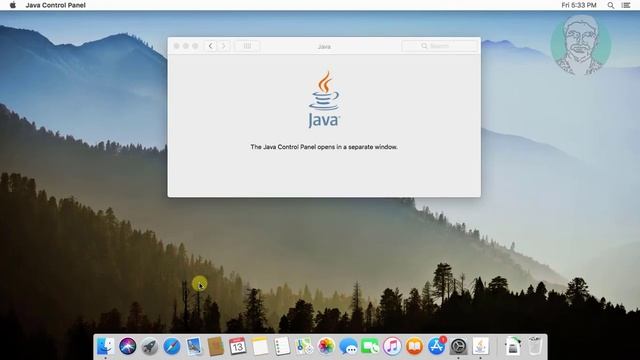Open iBooks orange icon in dock
This screenshot has width=640, height=360.
pos(414,347)
